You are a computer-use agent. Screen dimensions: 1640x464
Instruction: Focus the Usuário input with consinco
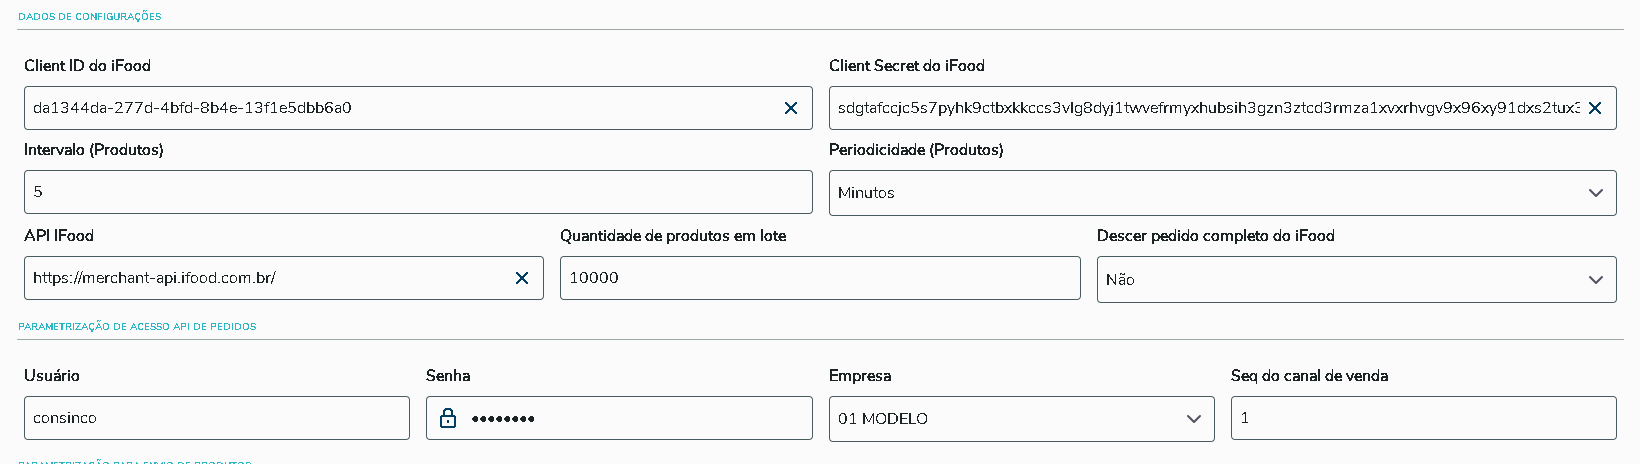tap(216, 418)
